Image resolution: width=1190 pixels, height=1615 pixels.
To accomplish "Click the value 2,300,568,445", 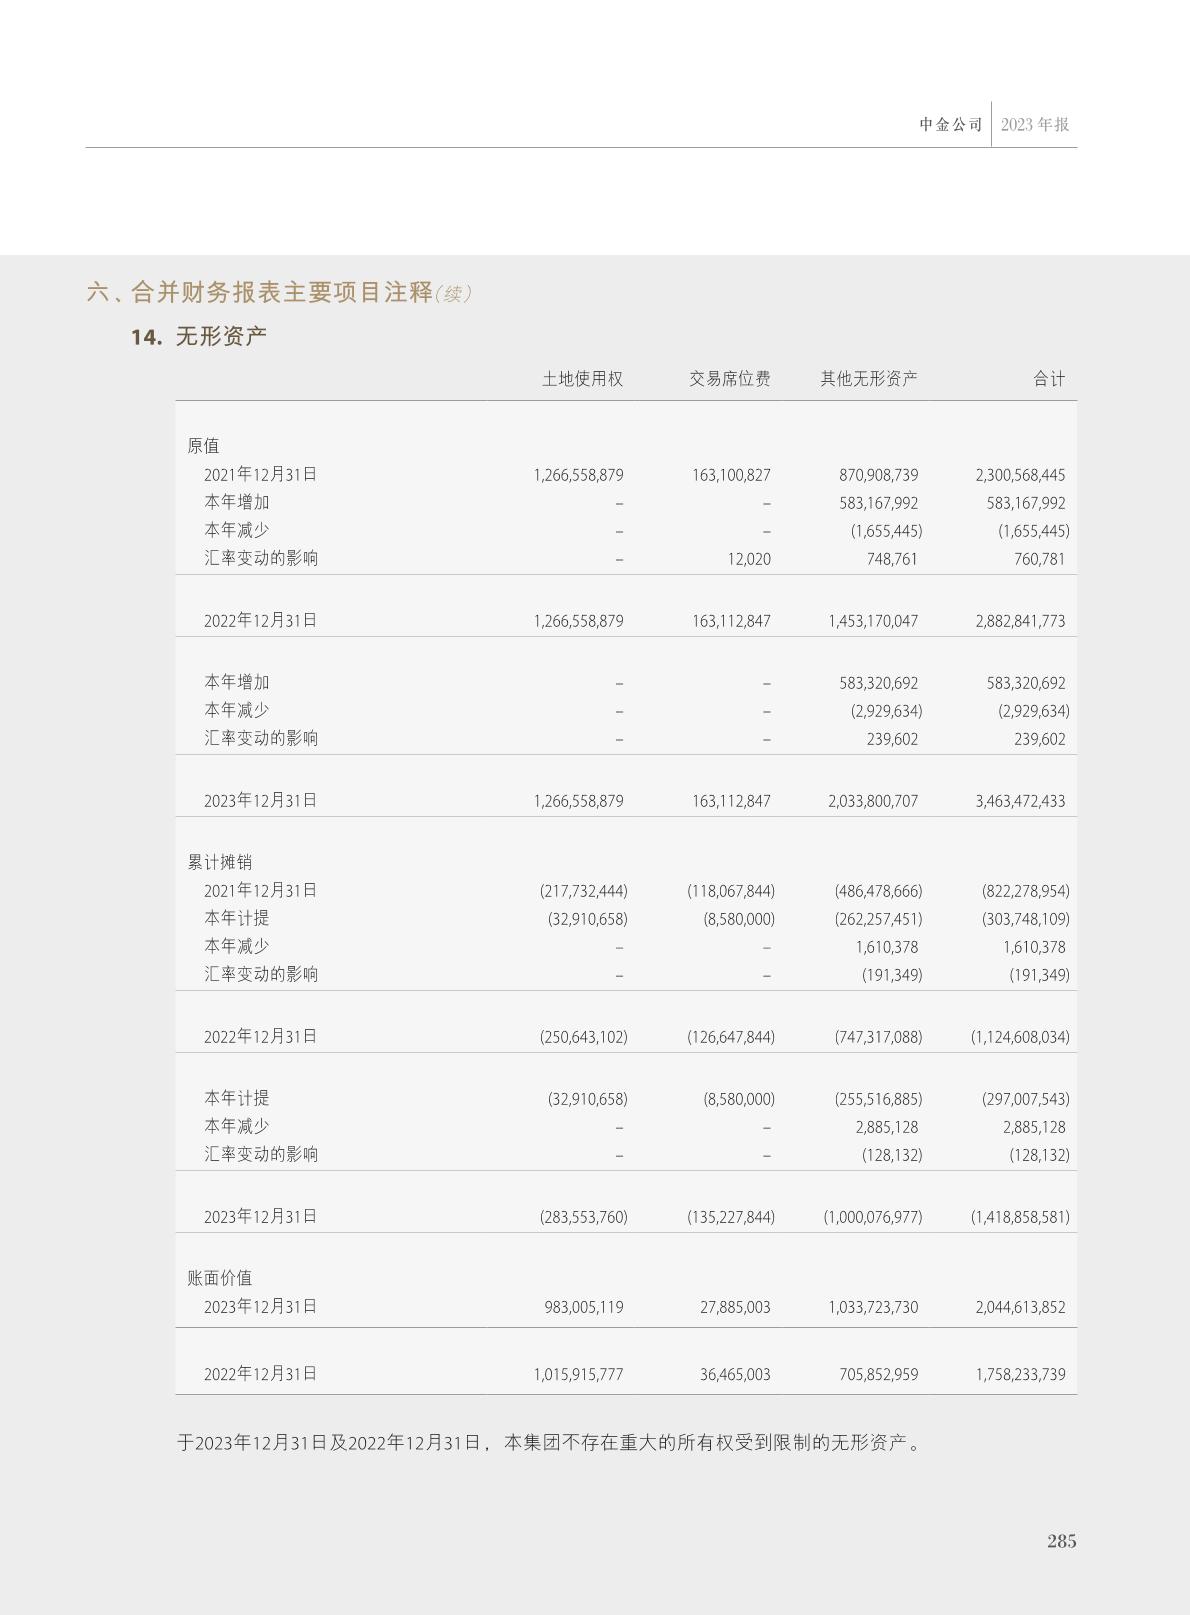I will pyautogui.click(x=1020, y=475).
